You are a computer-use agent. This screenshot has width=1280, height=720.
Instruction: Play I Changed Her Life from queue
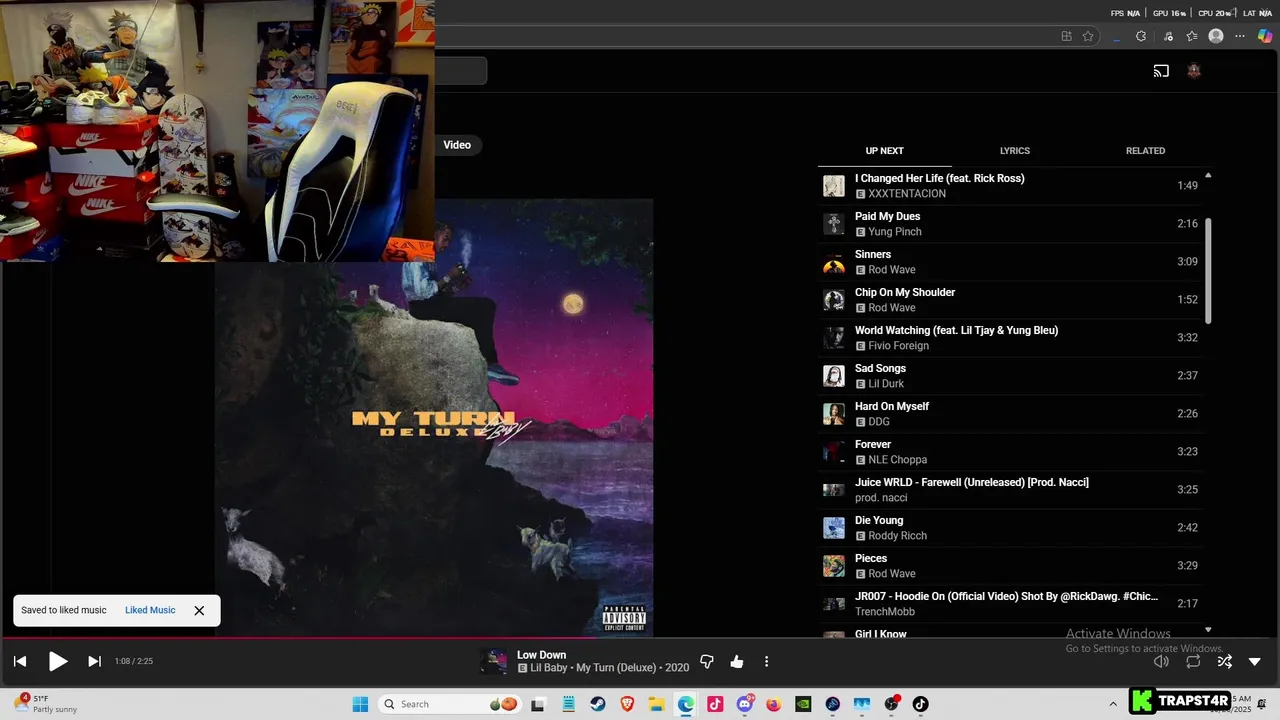tap(1010, 186)
